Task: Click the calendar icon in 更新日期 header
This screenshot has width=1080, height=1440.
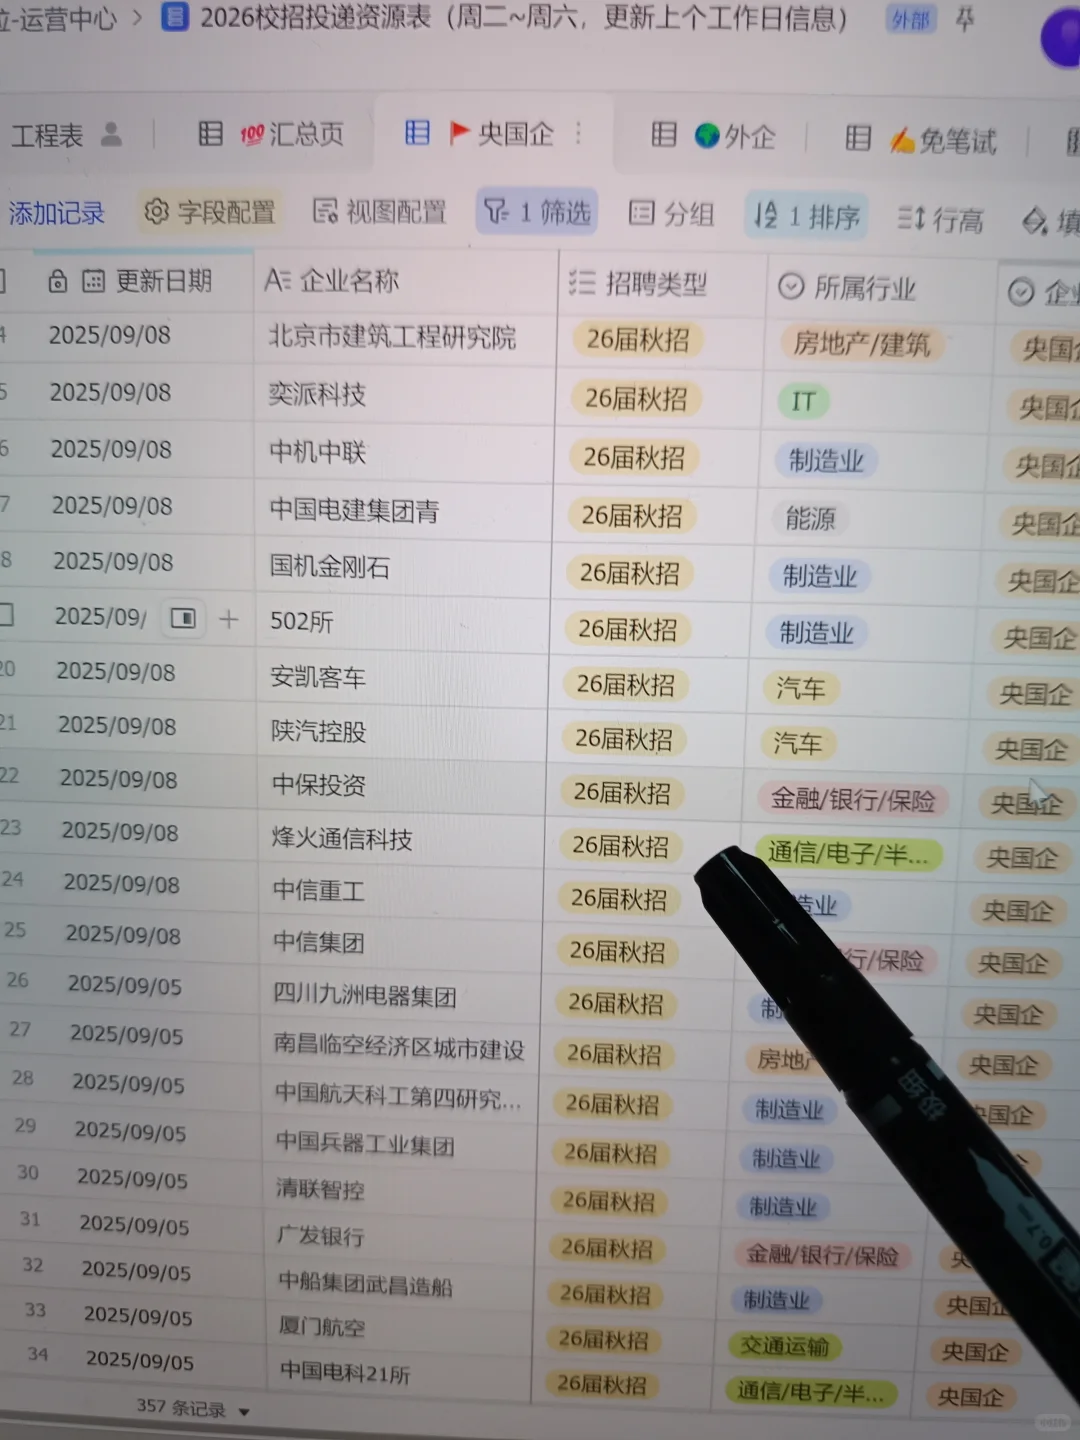Action: (x=93, y=282)
